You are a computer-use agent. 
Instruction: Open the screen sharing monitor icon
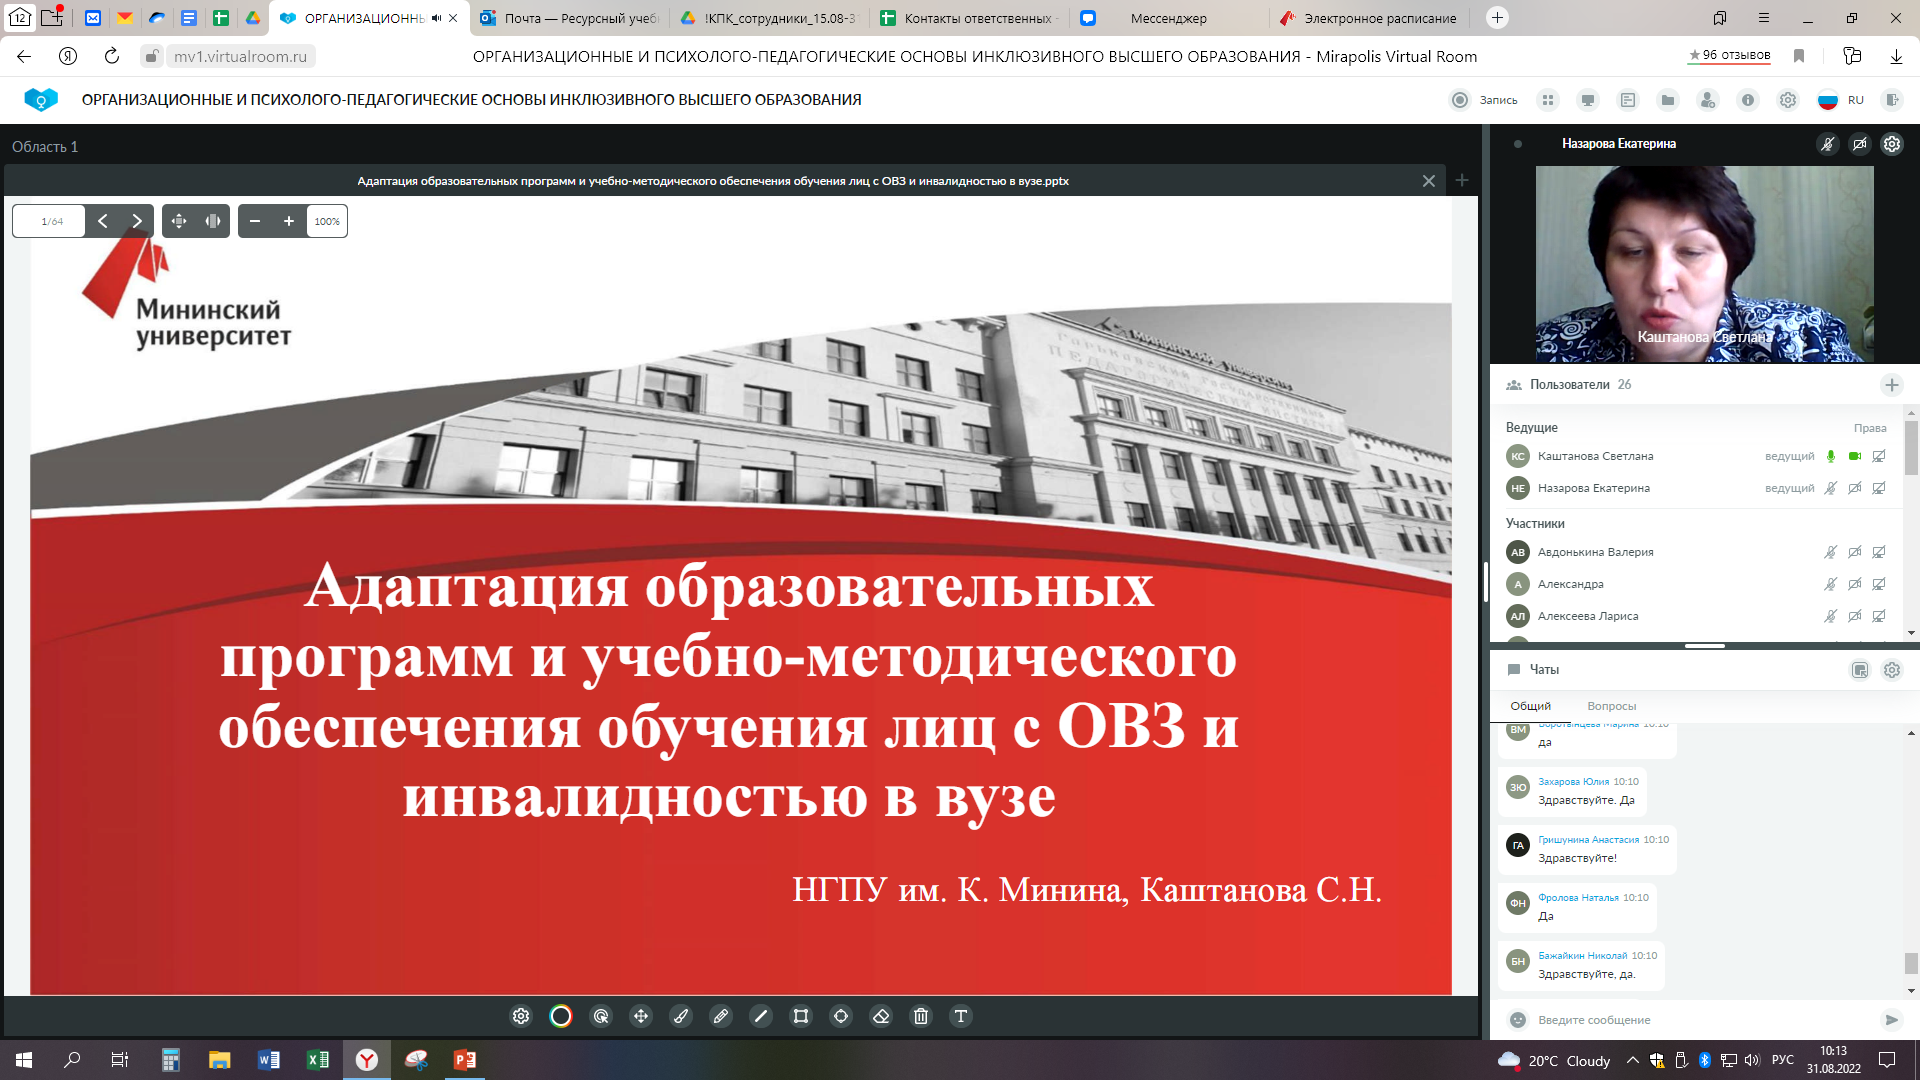1588,100
